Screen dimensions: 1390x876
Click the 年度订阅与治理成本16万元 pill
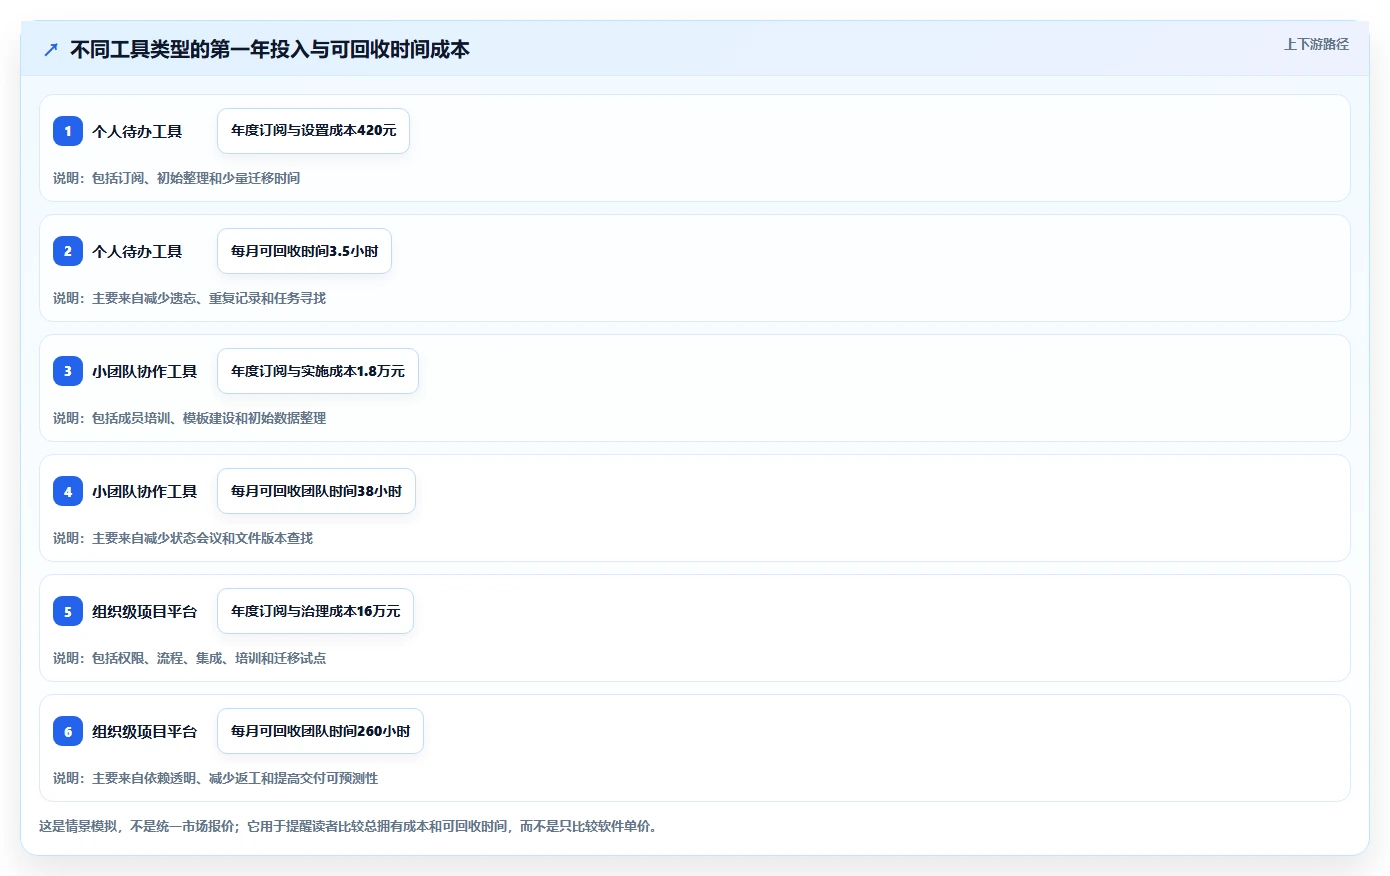pos(315,611)
